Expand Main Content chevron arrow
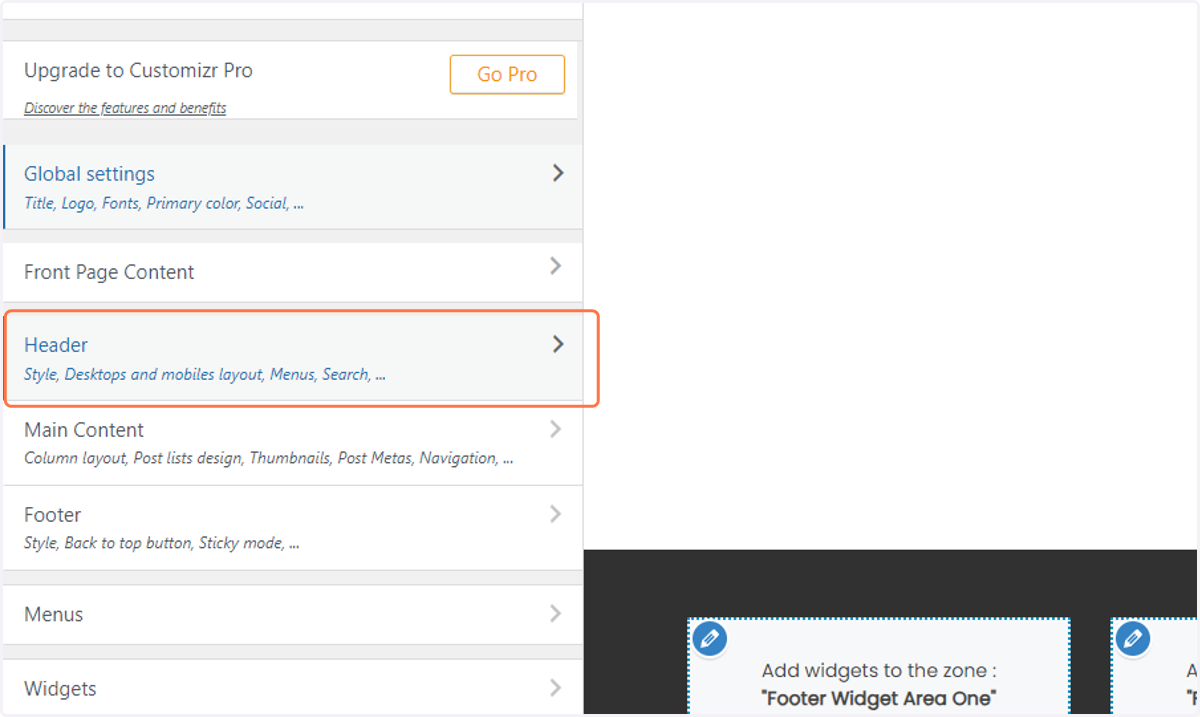Viewport: 1200px width, 717px height. 556,429
